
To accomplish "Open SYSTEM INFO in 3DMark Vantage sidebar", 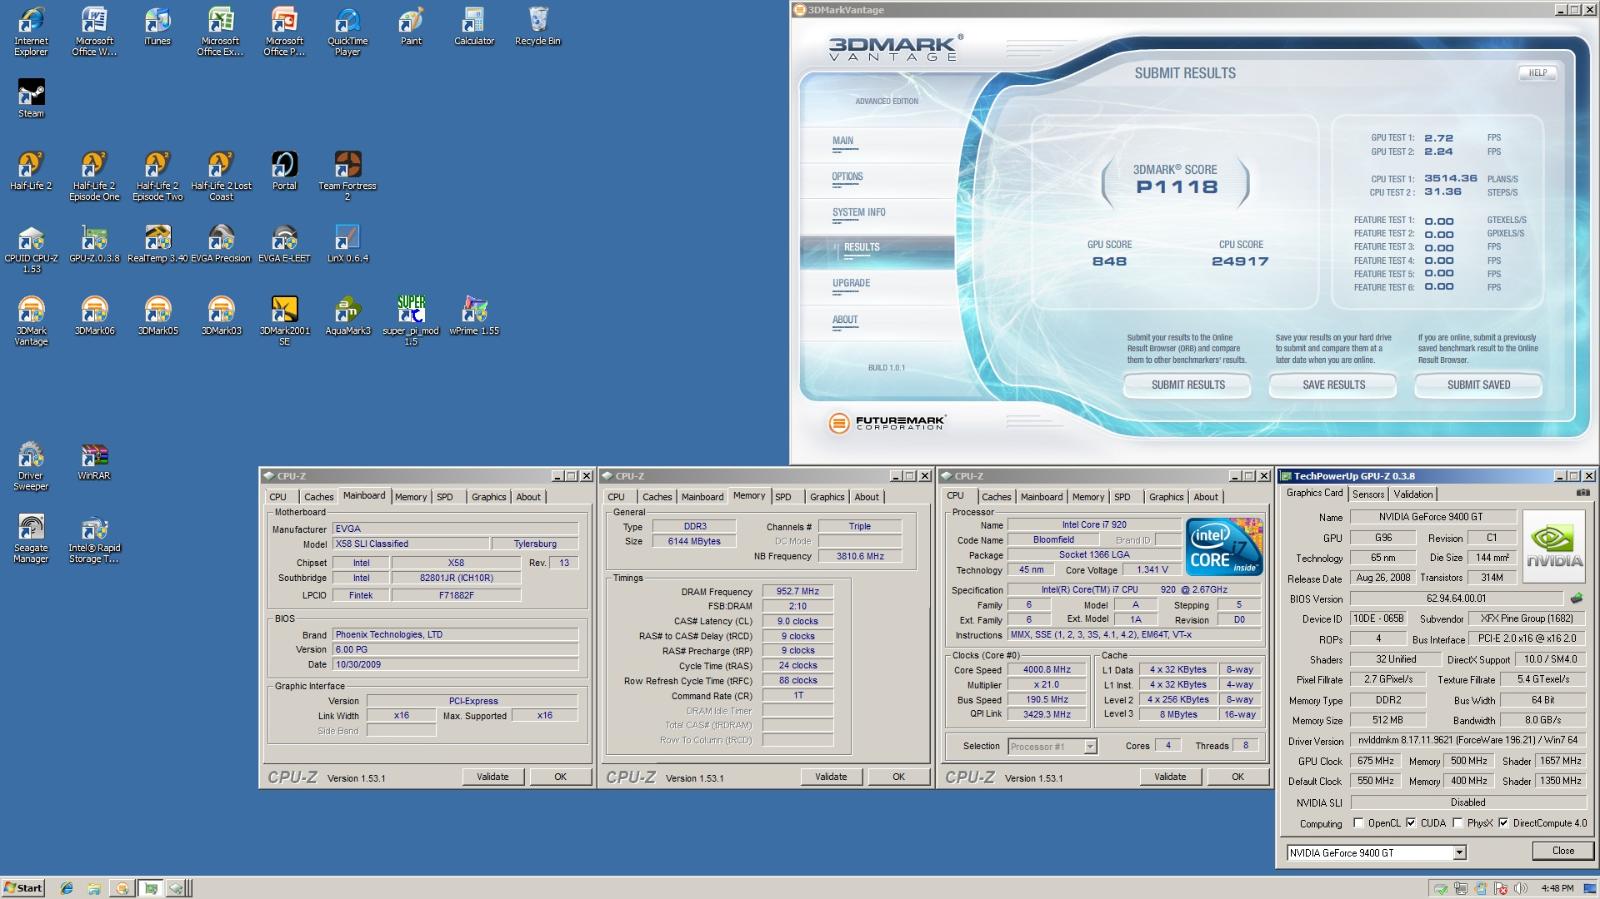I will (x=858, y=213).
